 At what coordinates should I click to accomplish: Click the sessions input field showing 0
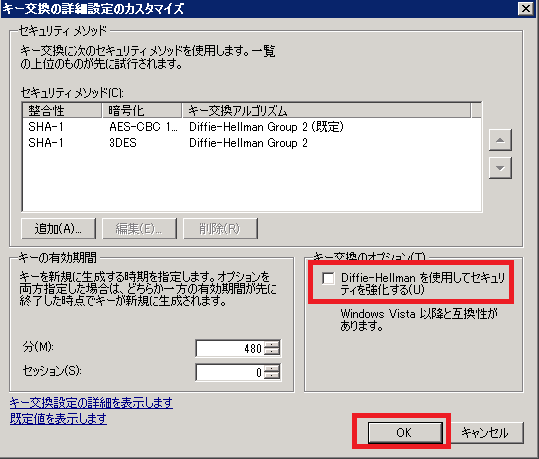(230, 372)
